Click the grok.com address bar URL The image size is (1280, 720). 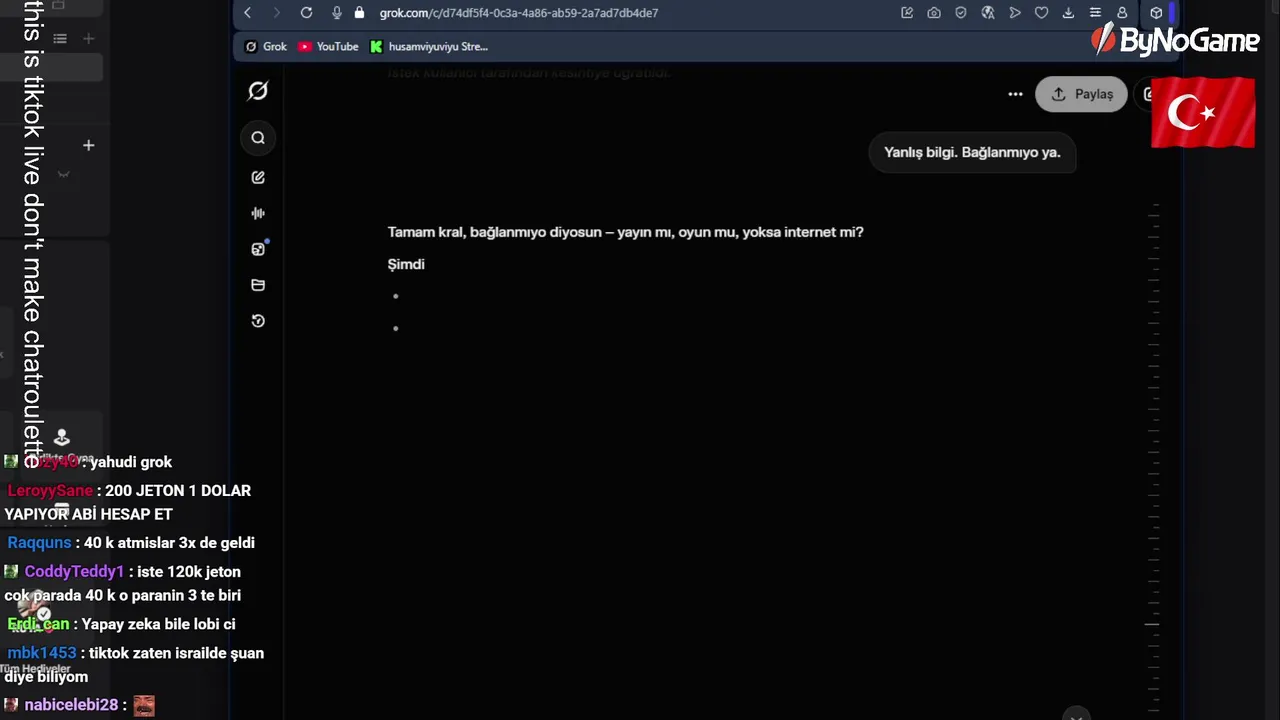coord(519,13)
